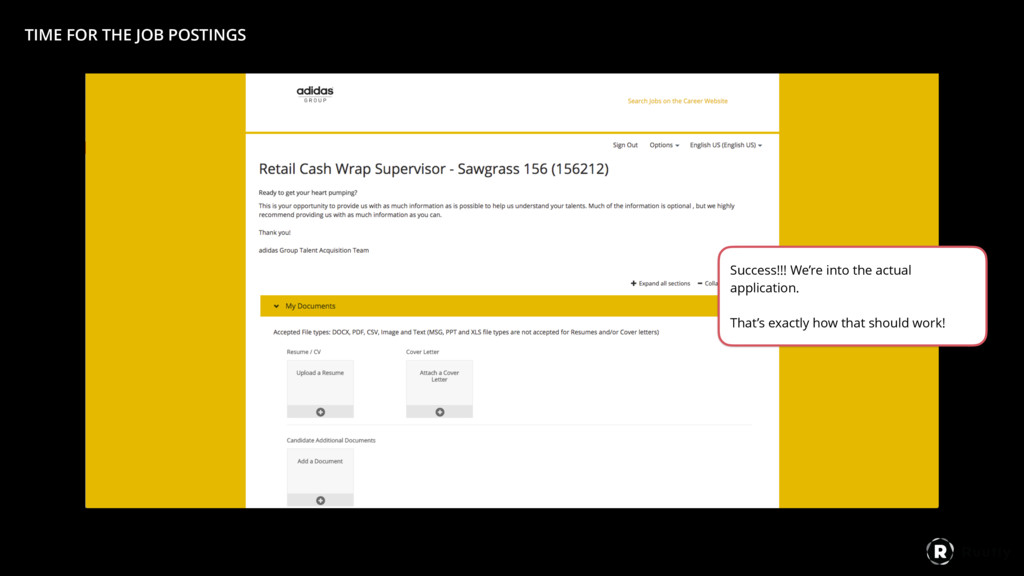Collapse the My Documents section chevron
Viewport: 1024px width, 576px height.
click(x=276, y=306)
